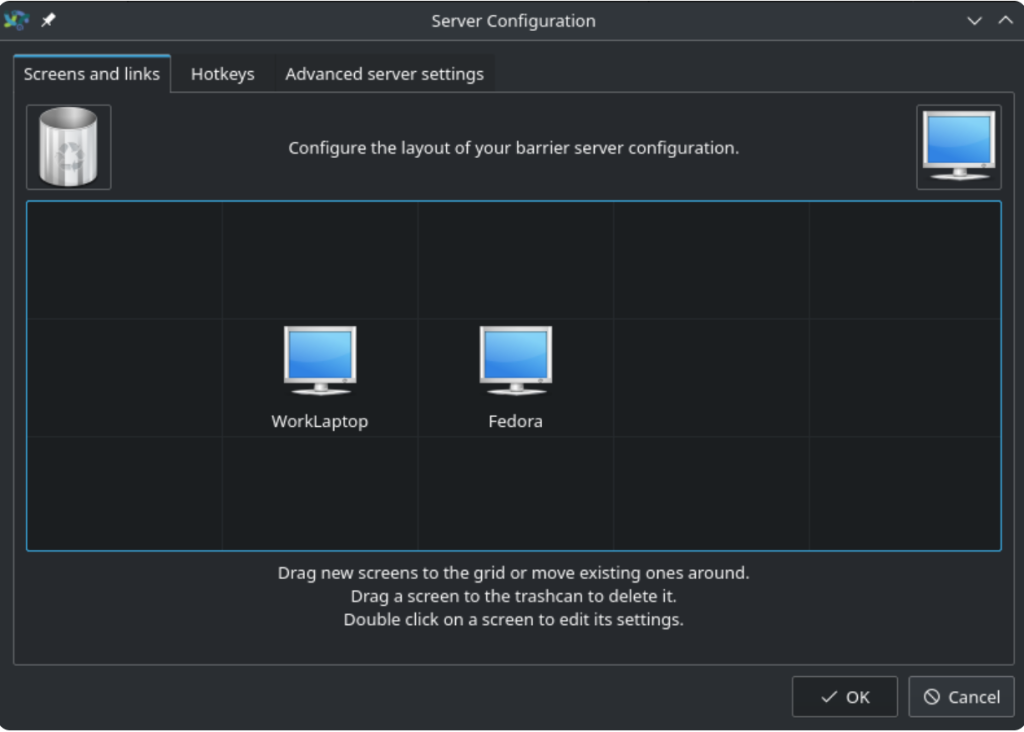Select the Fedora screen icon
The width and height of the screenshot is (1024, 732).
(x=515, y=360)
